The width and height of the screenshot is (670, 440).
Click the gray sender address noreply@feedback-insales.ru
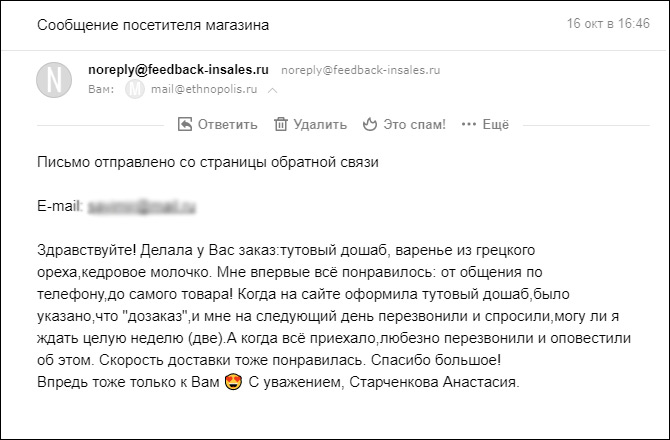click(x=361, y=70)
